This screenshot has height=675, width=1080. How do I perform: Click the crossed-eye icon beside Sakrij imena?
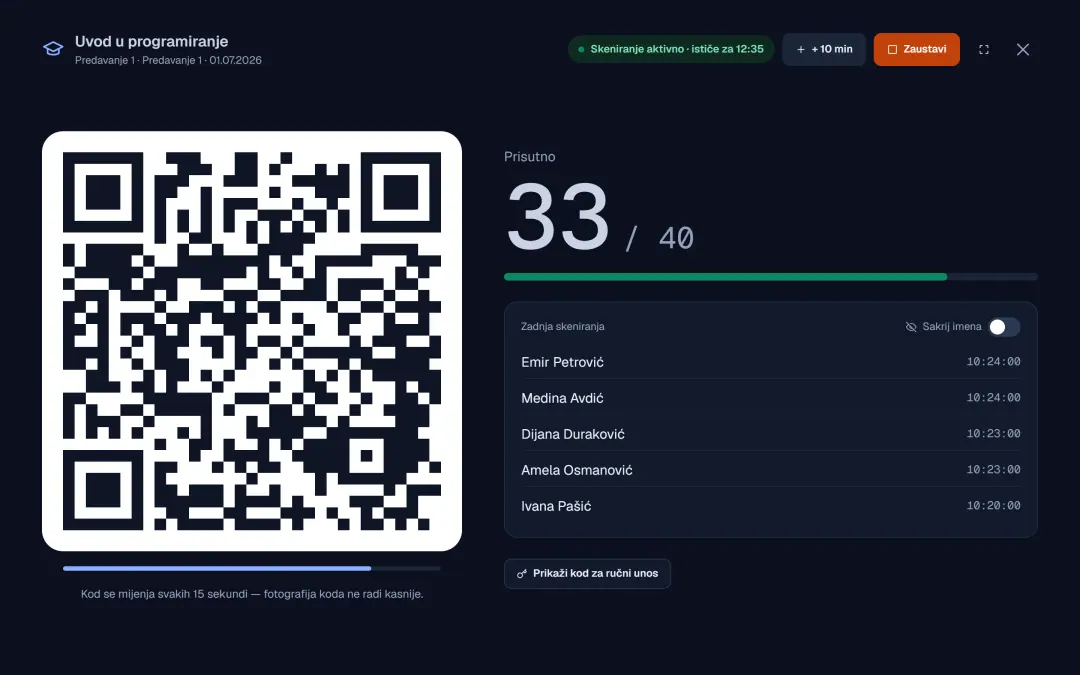[x=911, y=327]
